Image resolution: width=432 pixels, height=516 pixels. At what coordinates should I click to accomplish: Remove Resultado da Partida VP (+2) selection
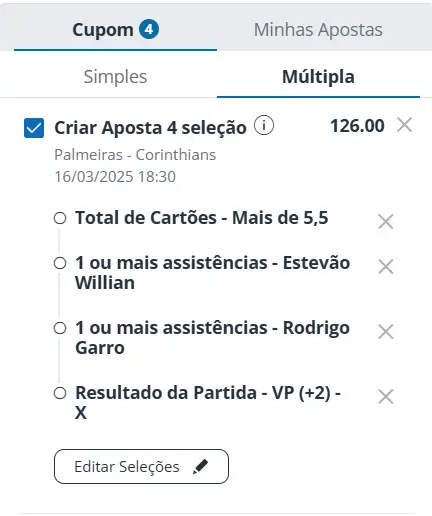386,397
